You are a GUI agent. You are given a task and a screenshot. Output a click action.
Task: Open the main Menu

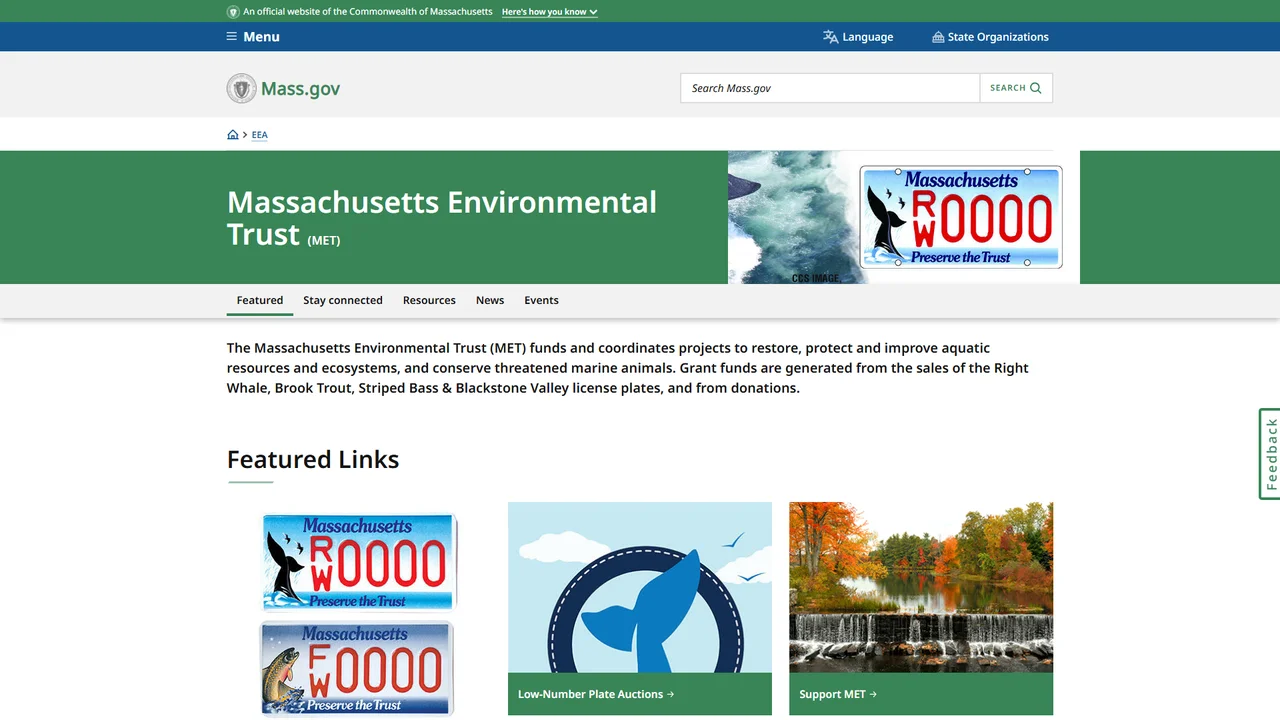(x=253, y=37)
